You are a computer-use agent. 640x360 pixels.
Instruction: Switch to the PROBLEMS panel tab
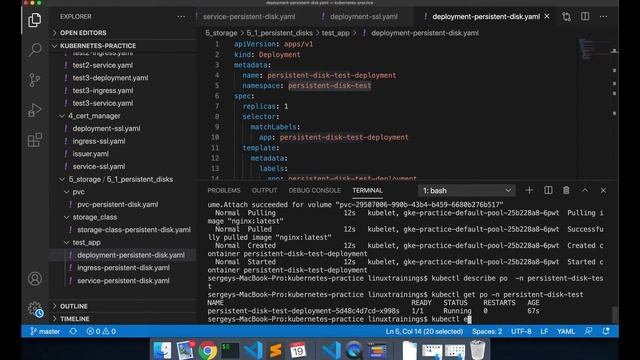[224, 191]
